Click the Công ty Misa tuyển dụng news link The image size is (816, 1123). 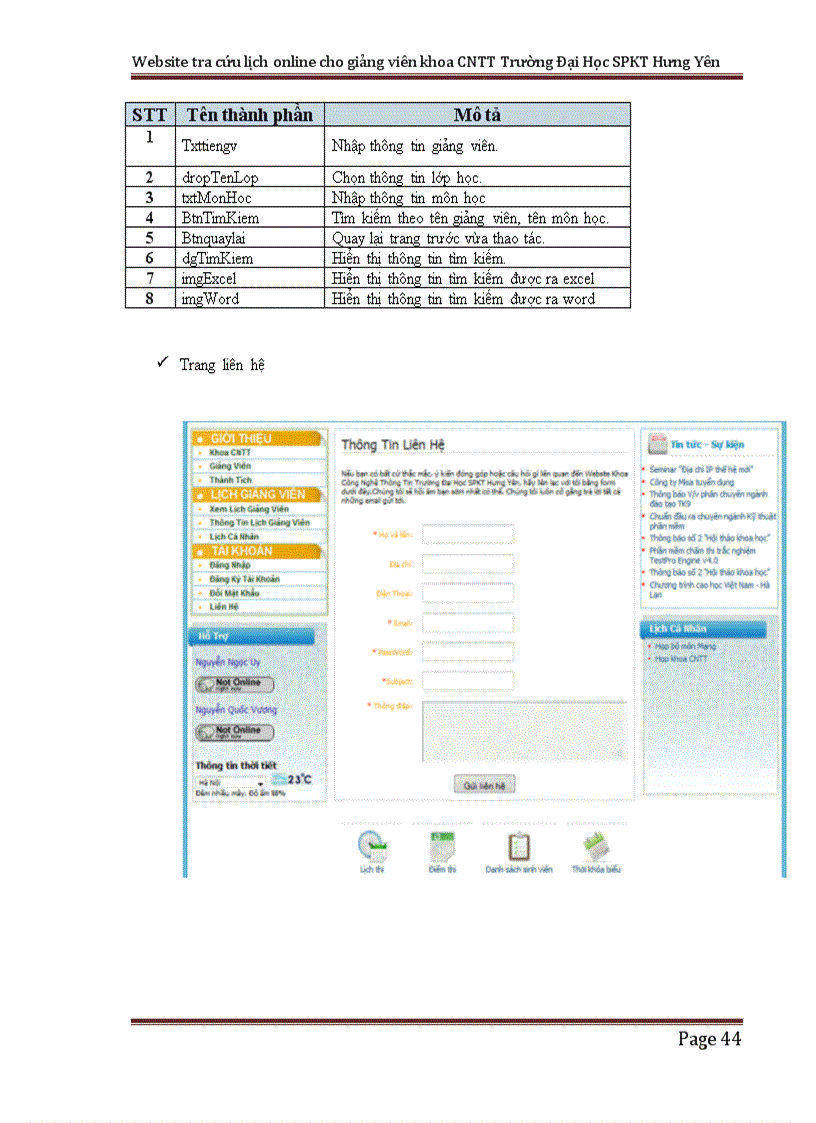[x=692, y=482]
